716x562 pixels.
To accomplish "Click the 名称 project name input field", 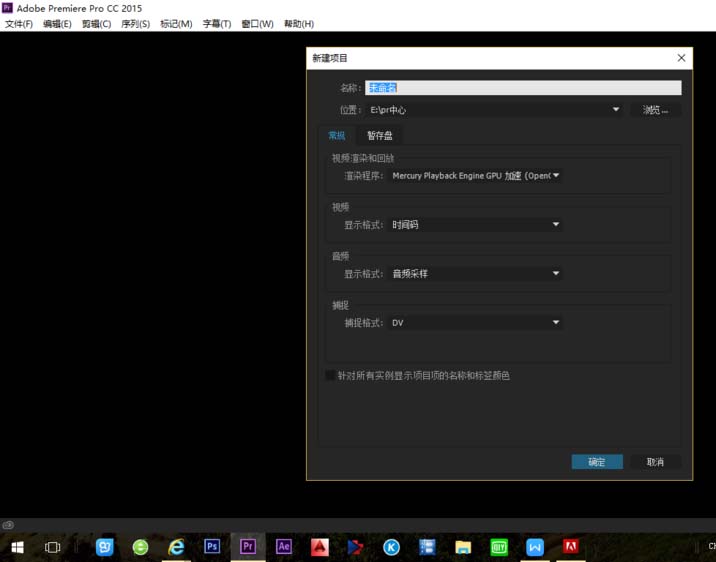I will click(x=523, y=88).
